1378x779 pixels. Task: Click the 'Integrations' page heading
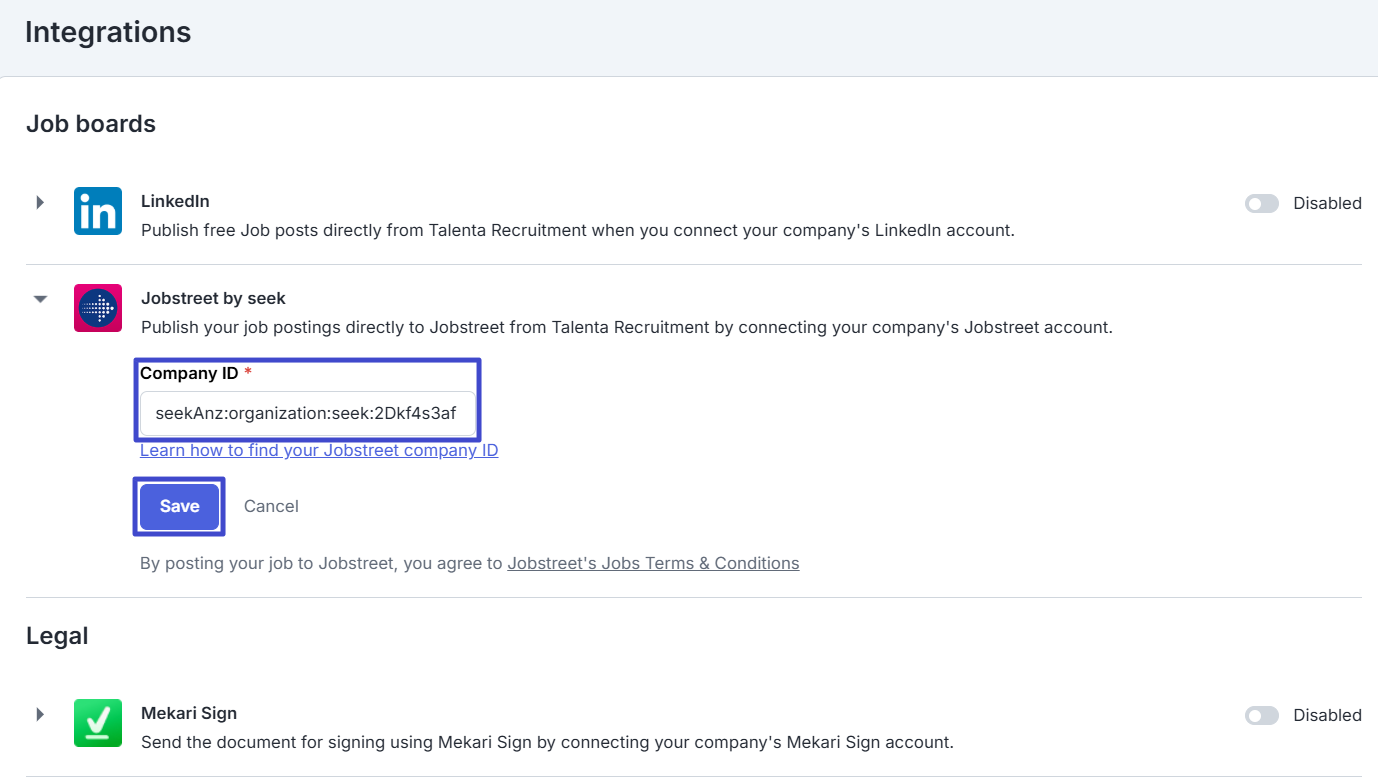[108, 32]
